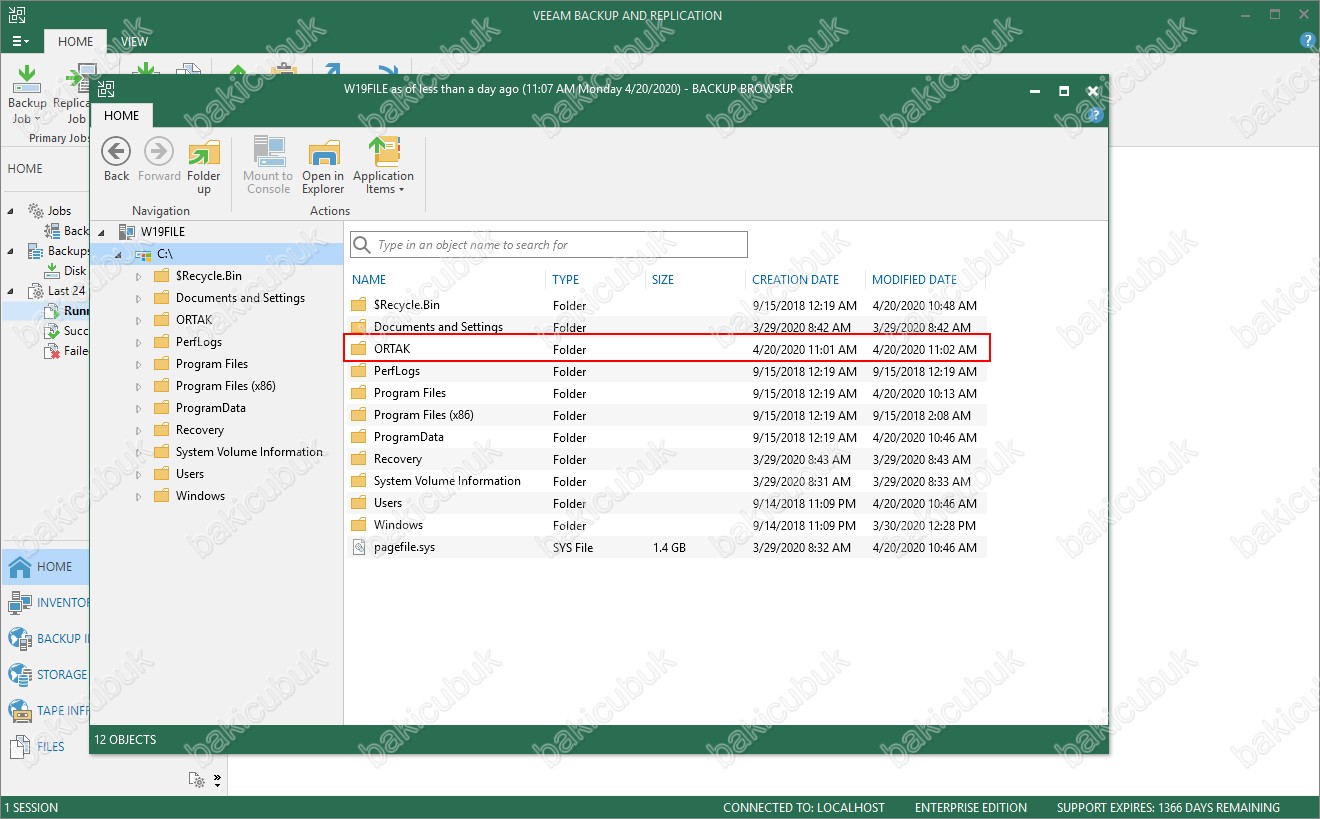Viewport: 1320px width, 819px height.
Task: Collapse the Jobs node in main window
Action: pos(11,211)
